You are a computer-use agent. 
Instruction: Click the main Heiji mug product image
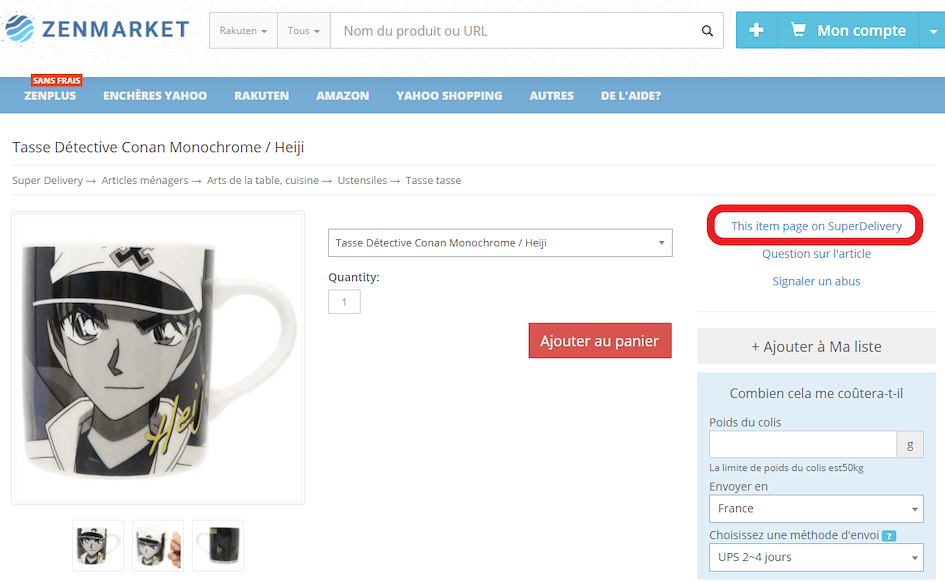pyautogui.click(x=158, y=358)
